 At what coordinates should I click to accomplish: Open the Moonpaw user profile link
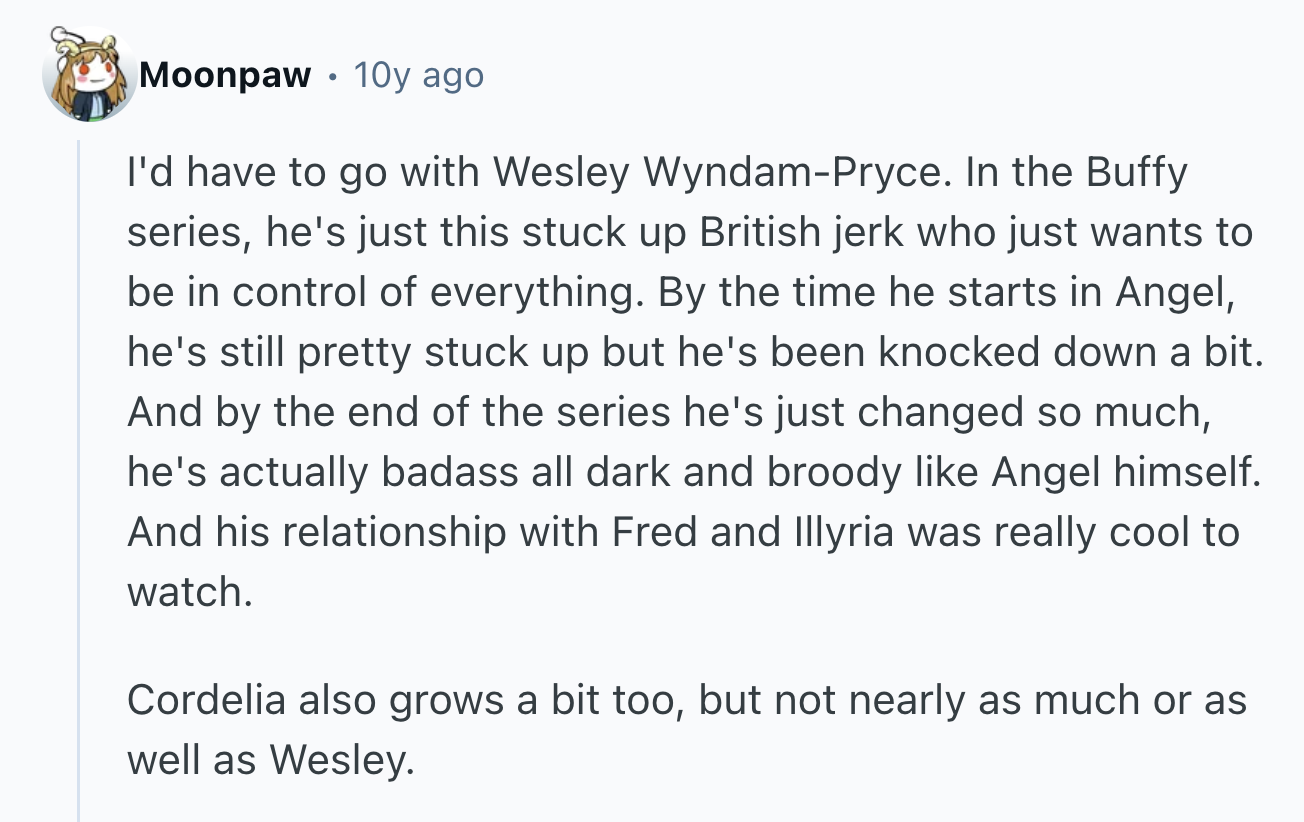click(225, 76)
